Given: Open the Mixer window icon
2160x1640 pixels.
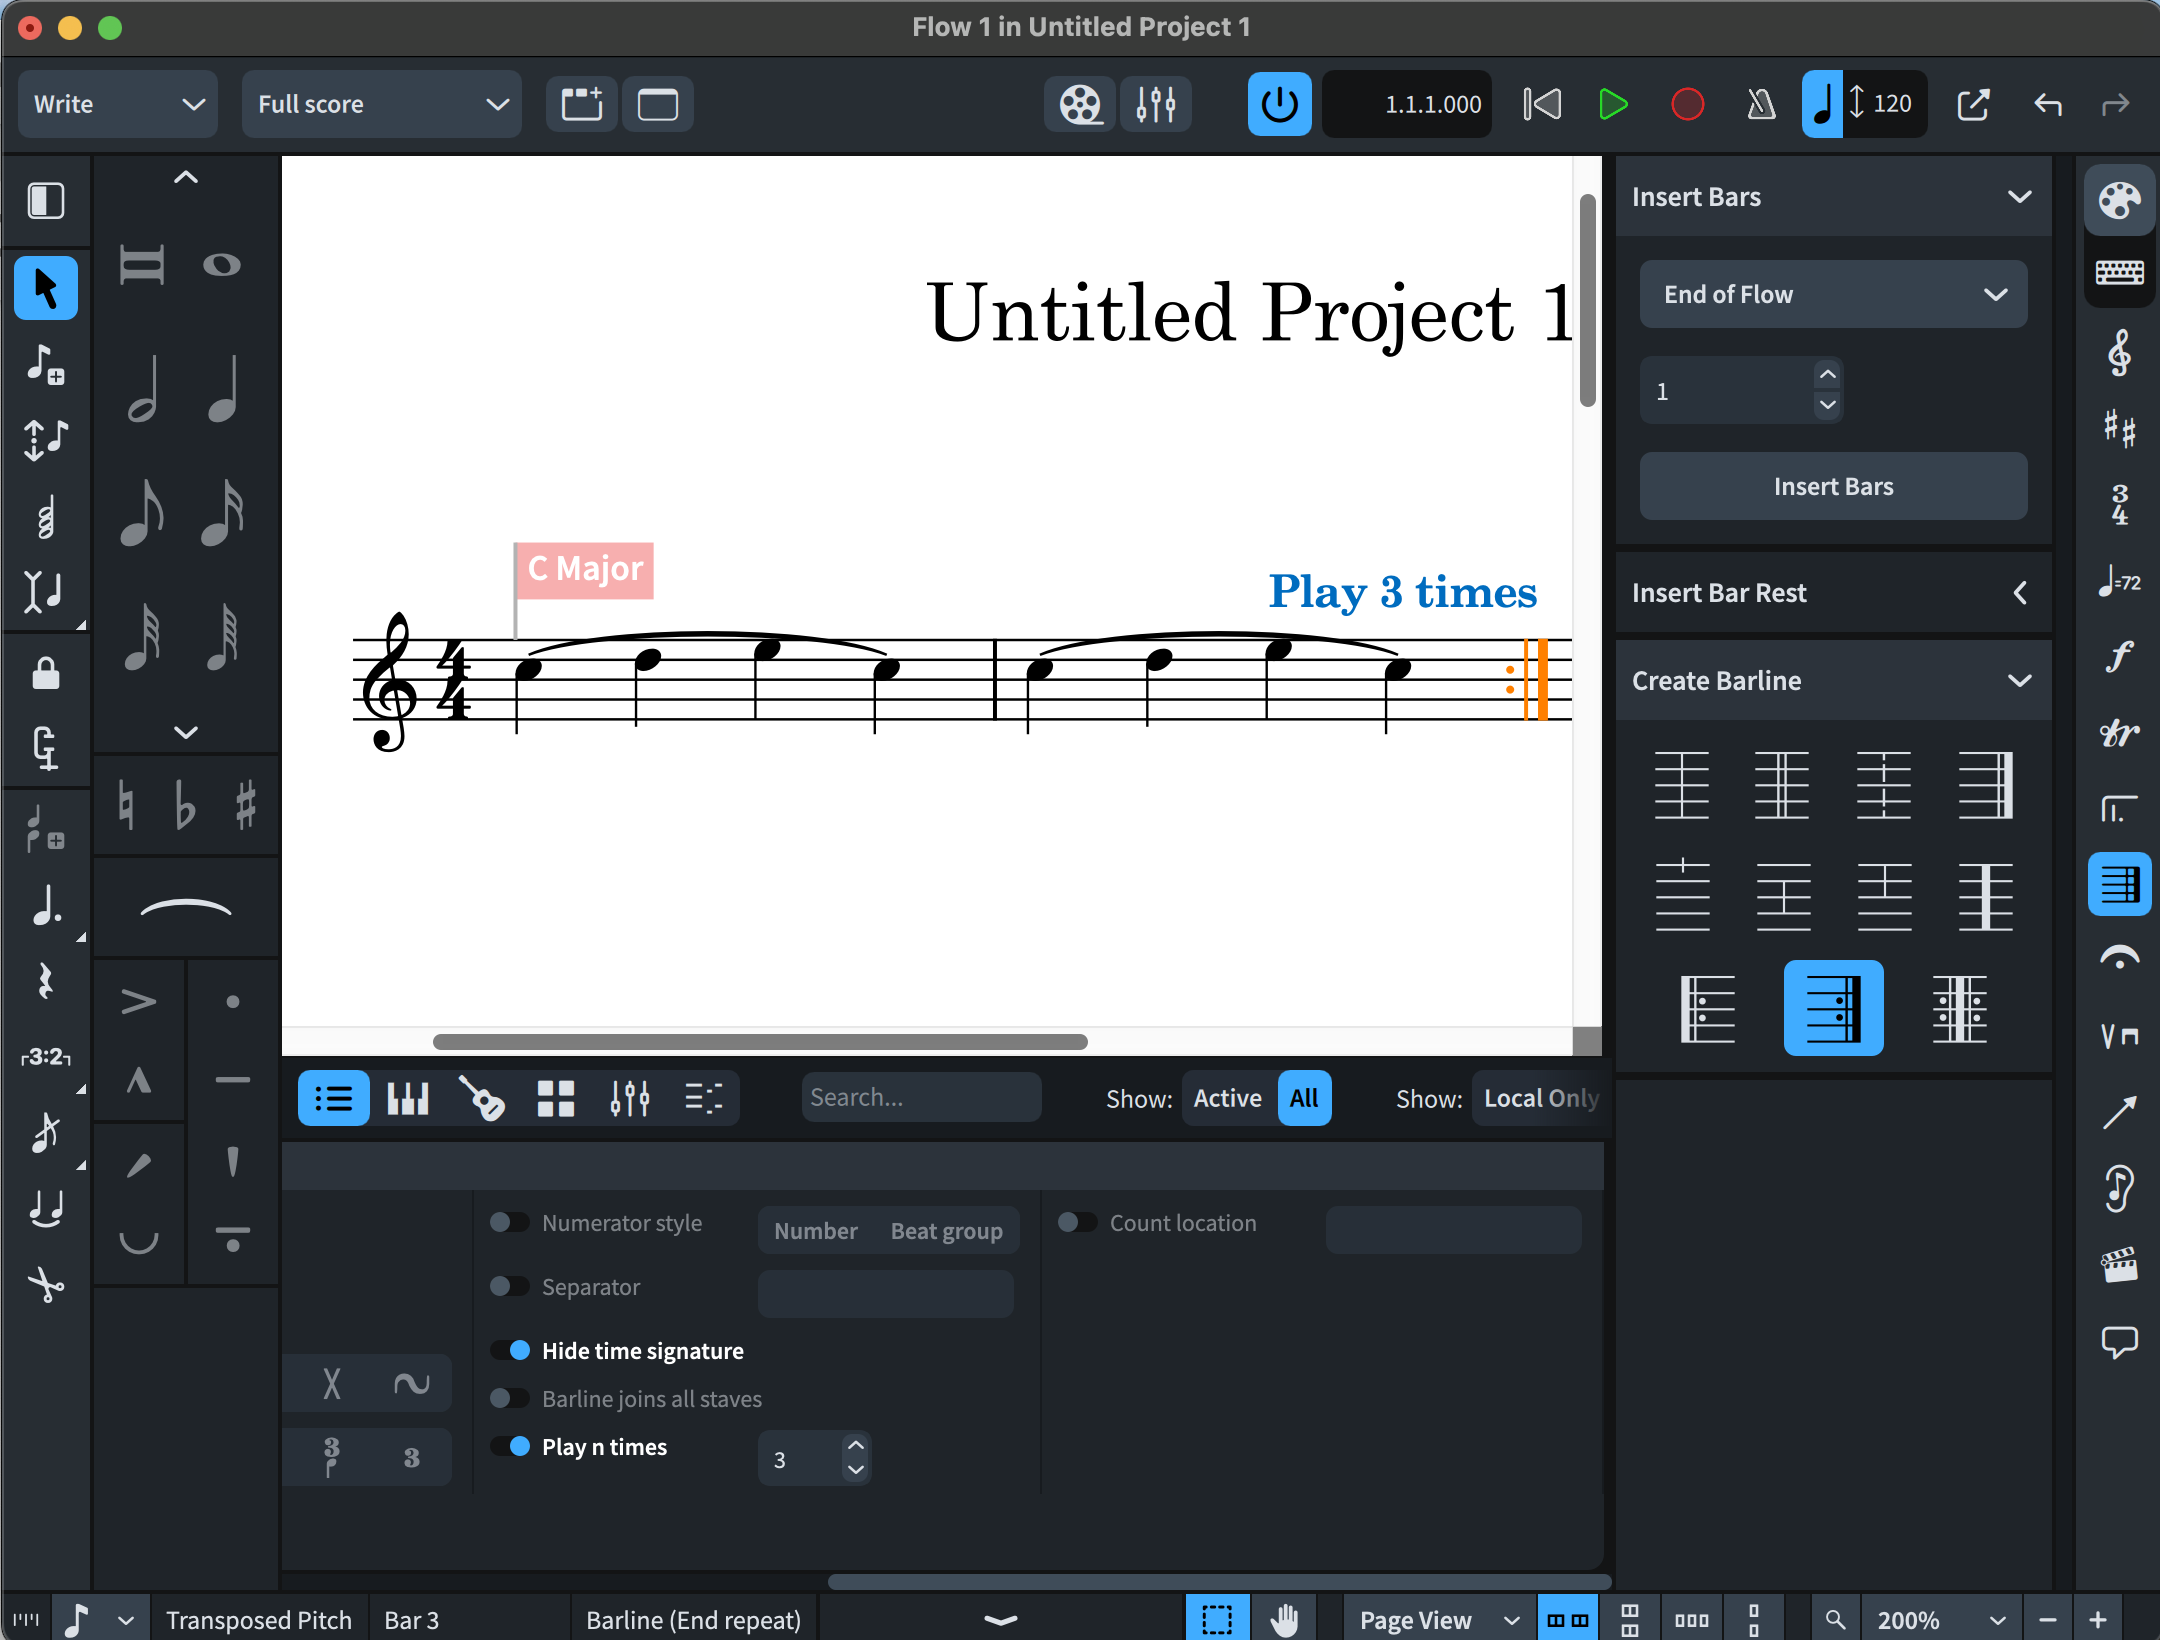Looking at the screenshot, I should pos(1156,104).
